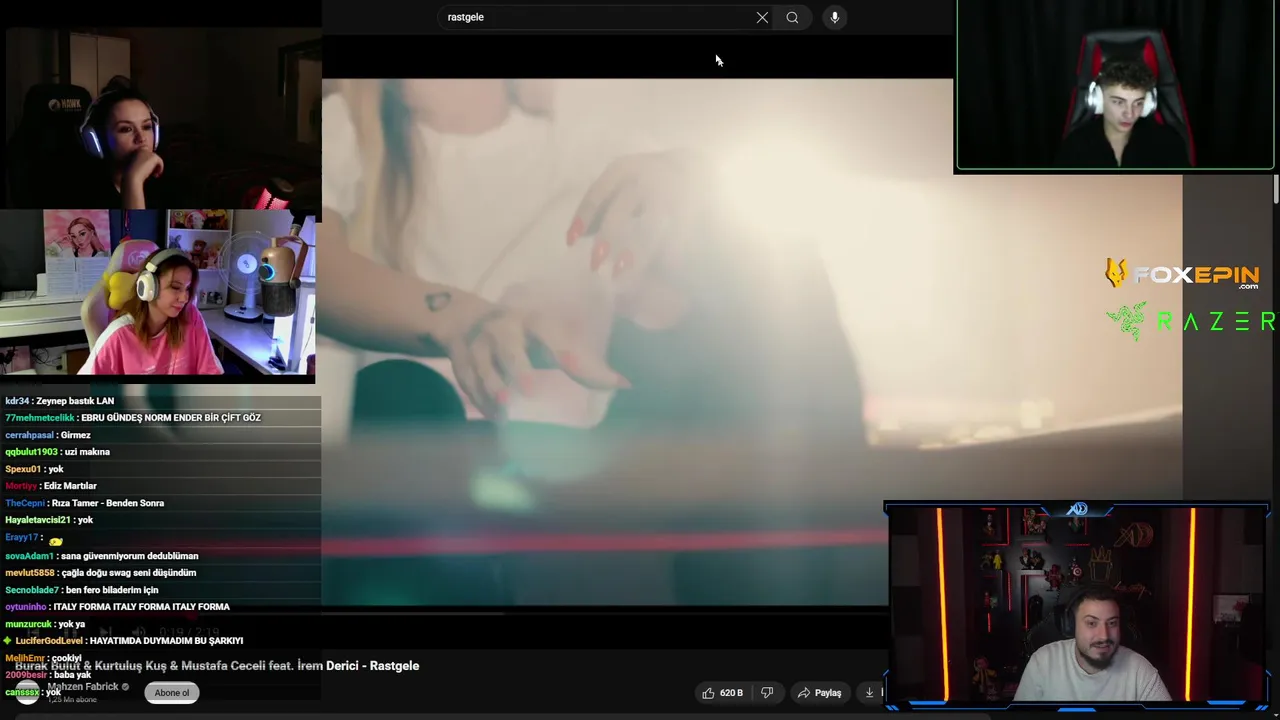Click chat message 'ben fero biladerim için'

[x=112, y=590]
